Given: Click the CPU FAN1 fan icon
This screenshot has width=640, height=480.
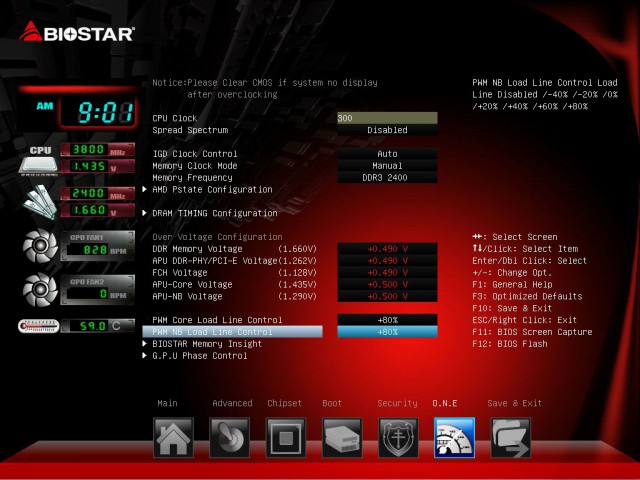Looking at the screenshot, I should (40, 245).
